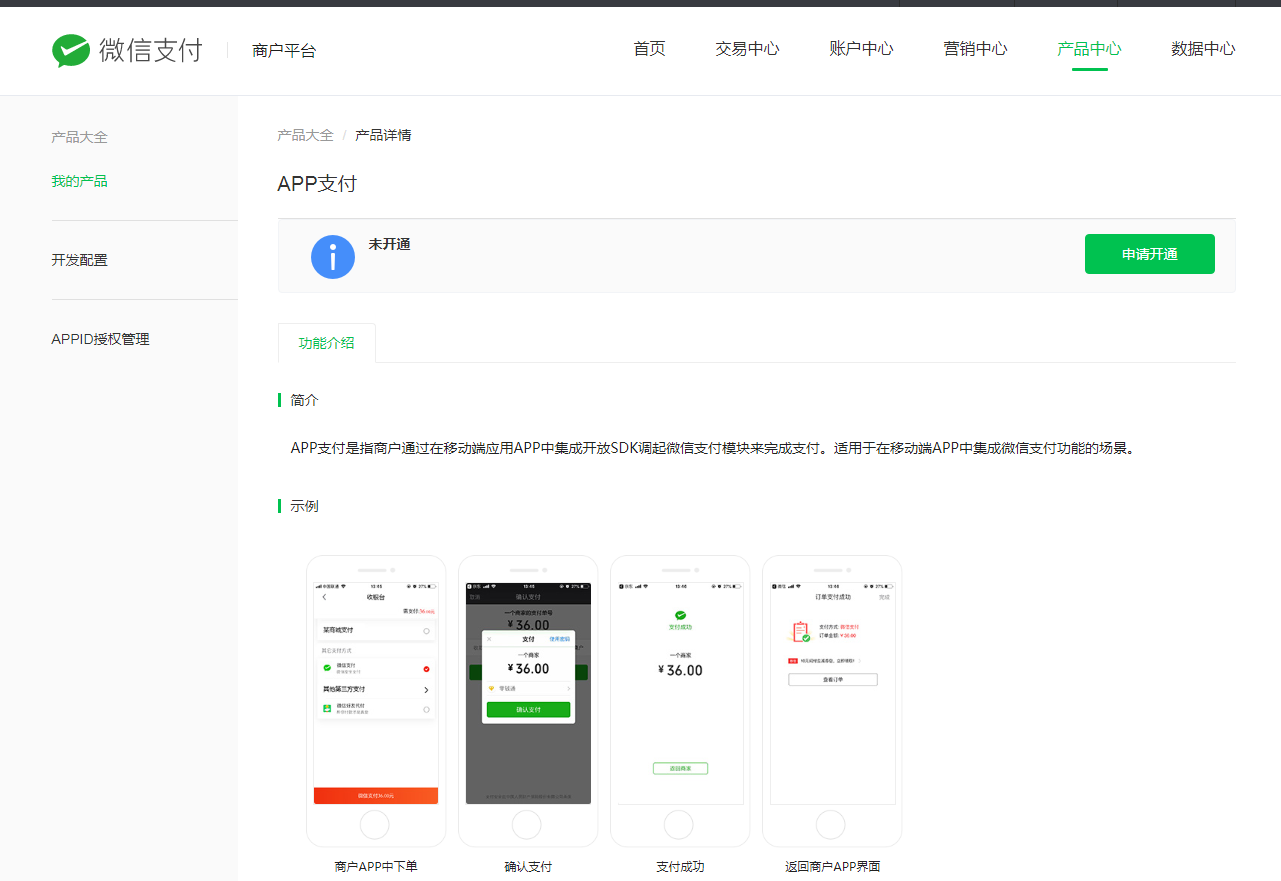This screenshot has height=881, width=1281.
Task: Open 开发配置 in the left sidebar
Action: [80, 260]
